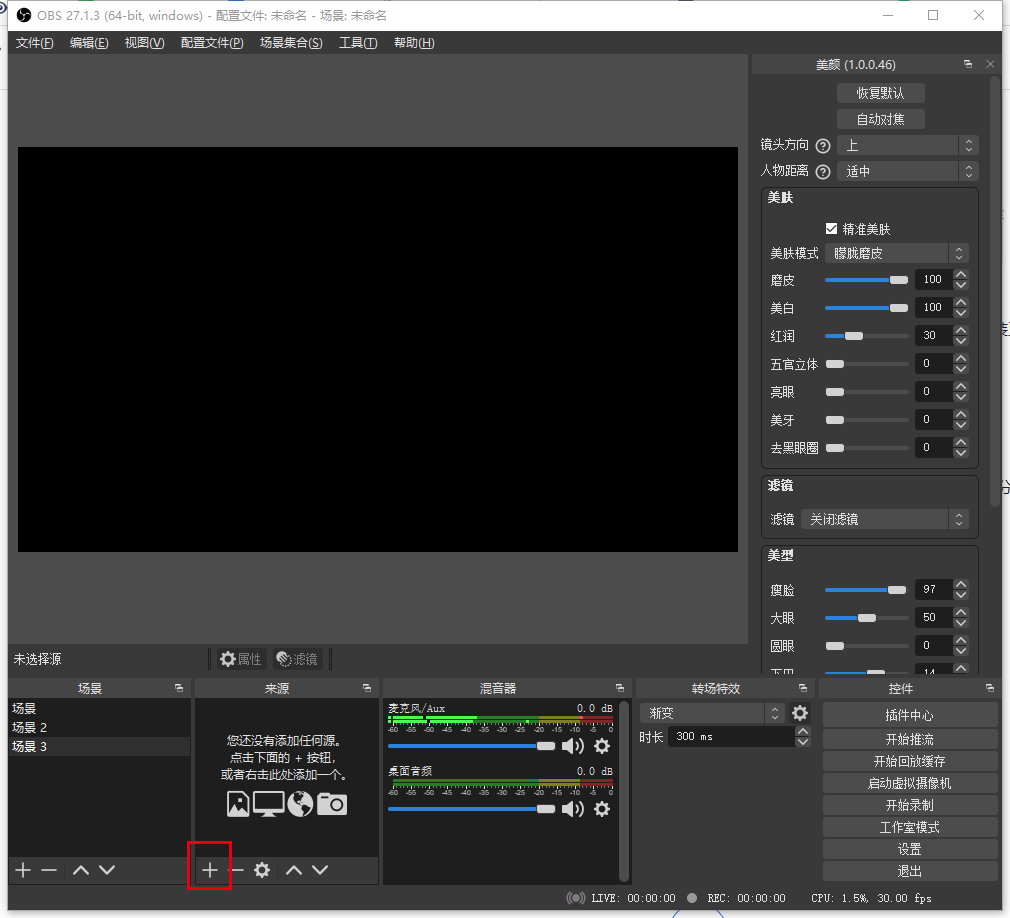Open the 工具(T) menu
Viewport: 1010px width, 918px height.
point(358,43)
